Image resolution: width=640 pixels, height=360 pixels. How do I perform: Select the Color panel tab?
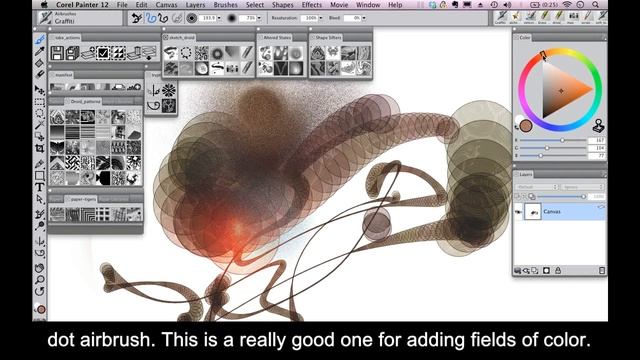(x=523, y=38)
